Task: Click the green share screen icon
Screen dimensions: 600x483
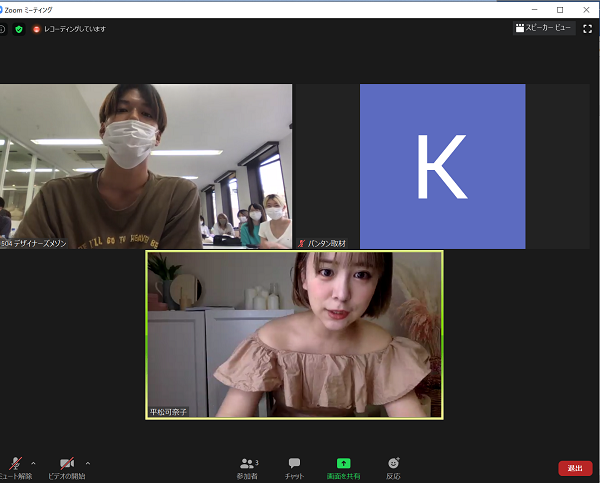Action: (x=343, y=464)
